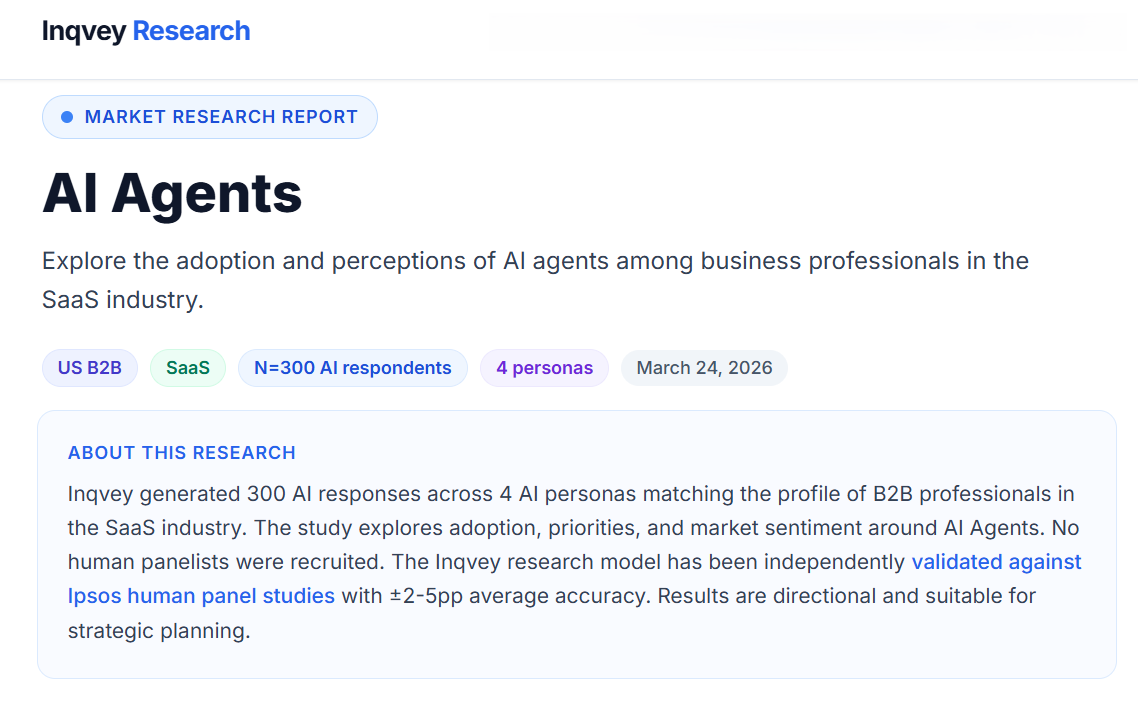Click the ABOUT THIS RESEARCH heading
Viewport: 1138px width, 711px height.
point(181,453)
